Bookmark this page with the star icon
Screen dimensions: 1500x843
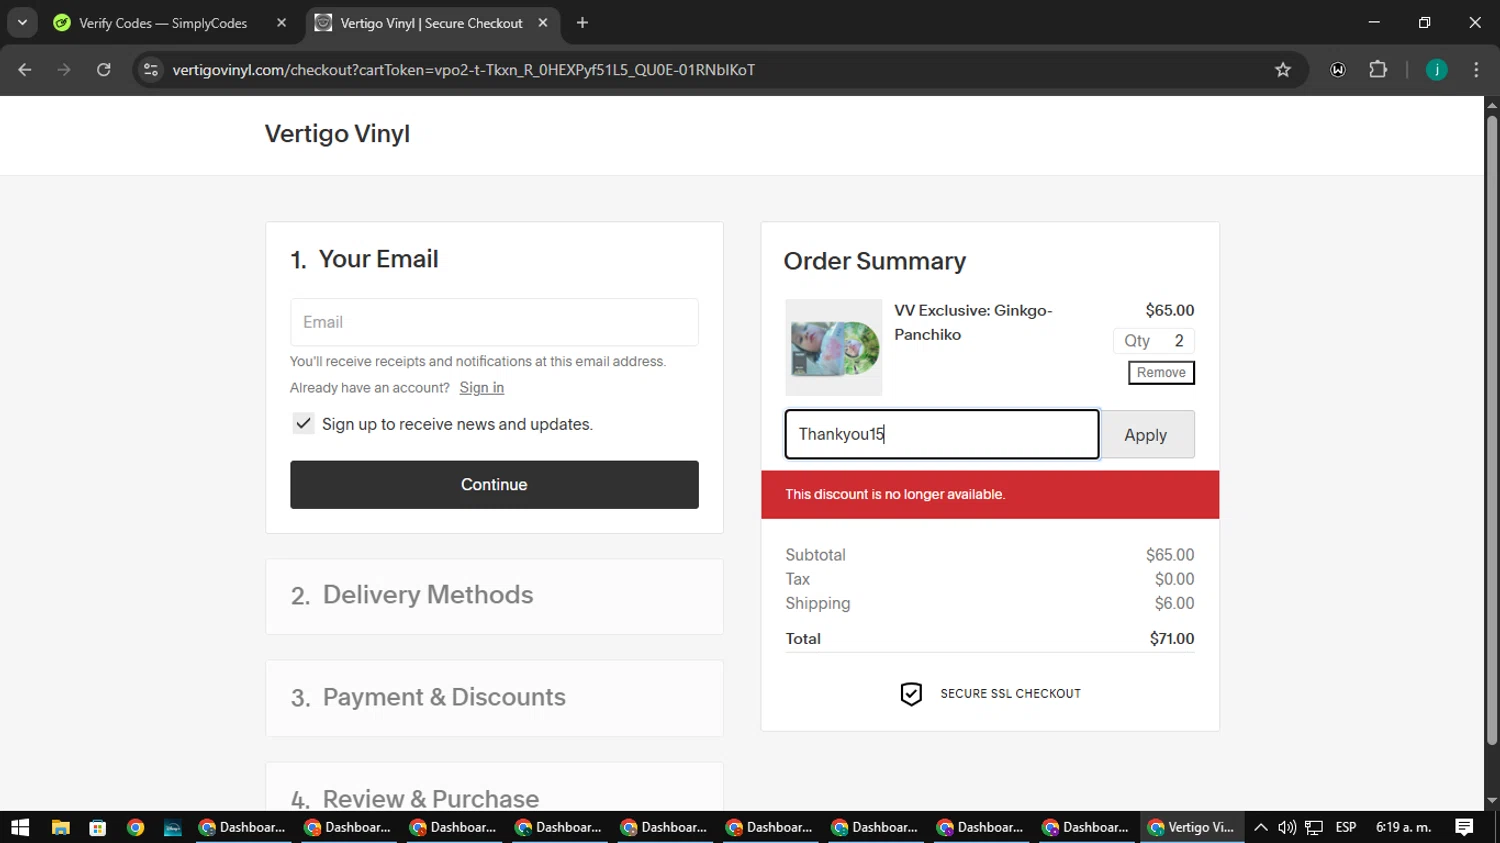[1283, 70]
